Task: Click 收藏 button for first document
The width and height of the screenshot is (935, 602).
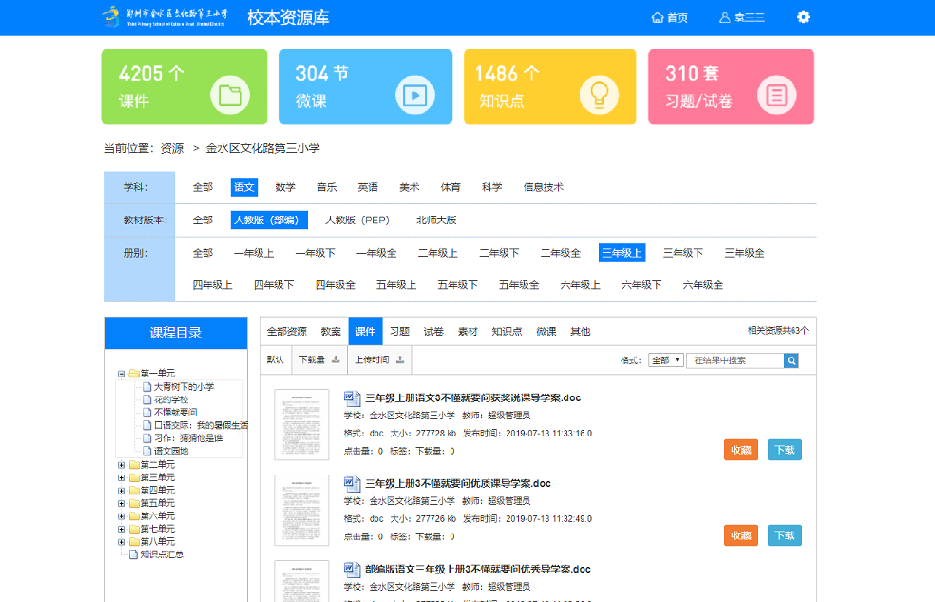Action: click(x=741, y=450)
